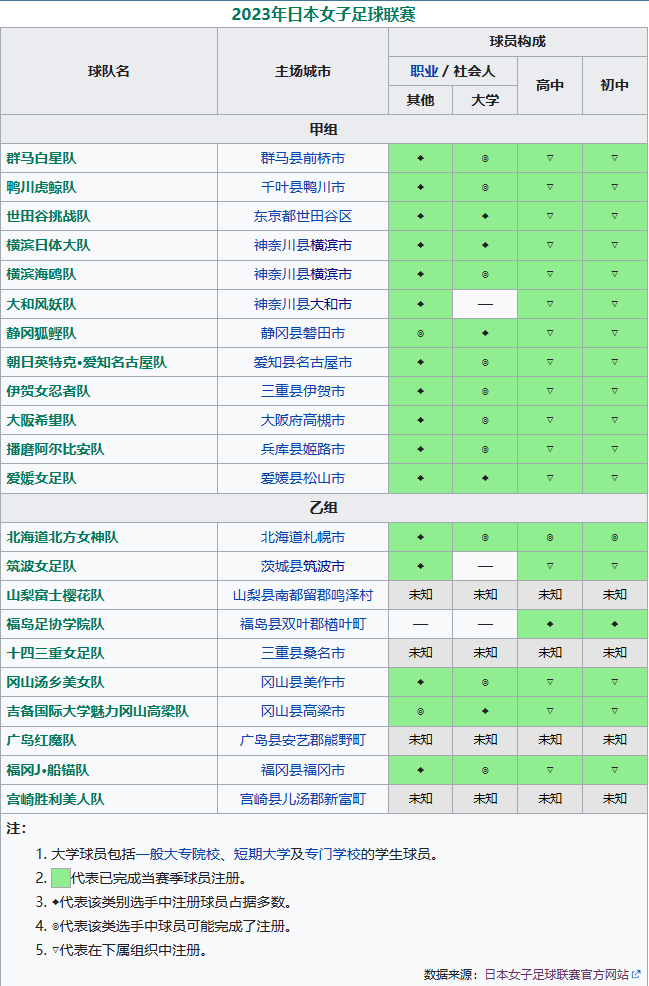The width and height of the screenshot is (649, 986).
Task: Click the 乙组 section header row
Action: tap(324, 508)
